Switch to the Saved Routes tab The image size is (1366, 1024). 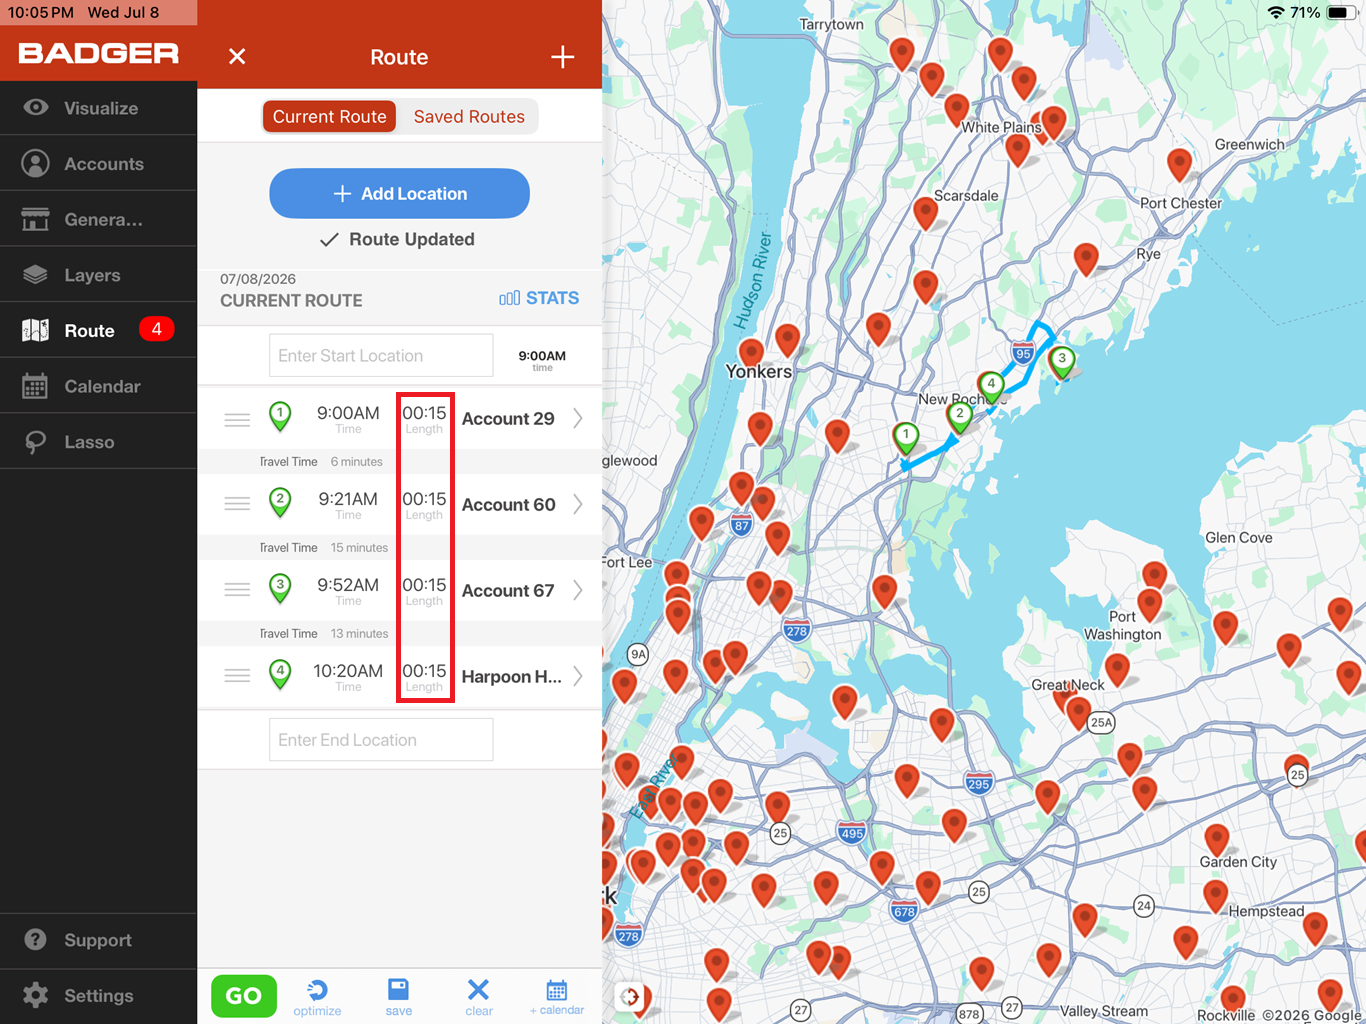click(x=469, y=116)
